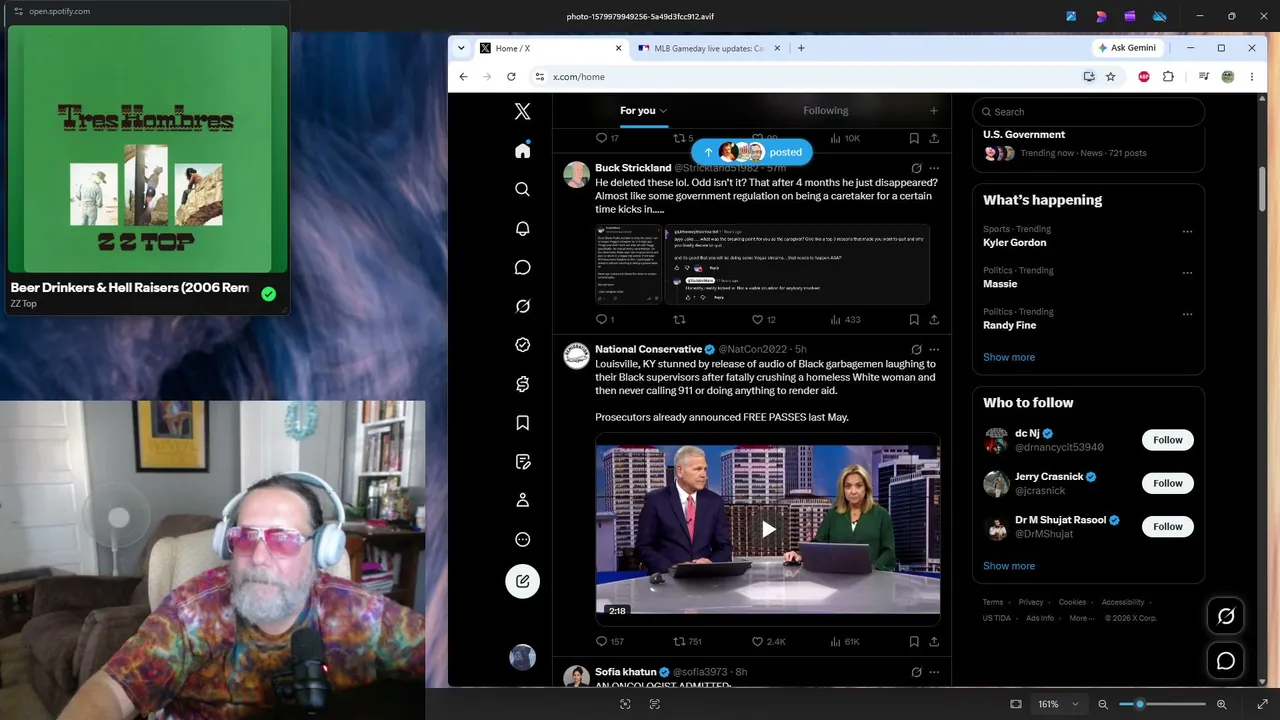Play the news anchors video

click(x=768, y=529)
